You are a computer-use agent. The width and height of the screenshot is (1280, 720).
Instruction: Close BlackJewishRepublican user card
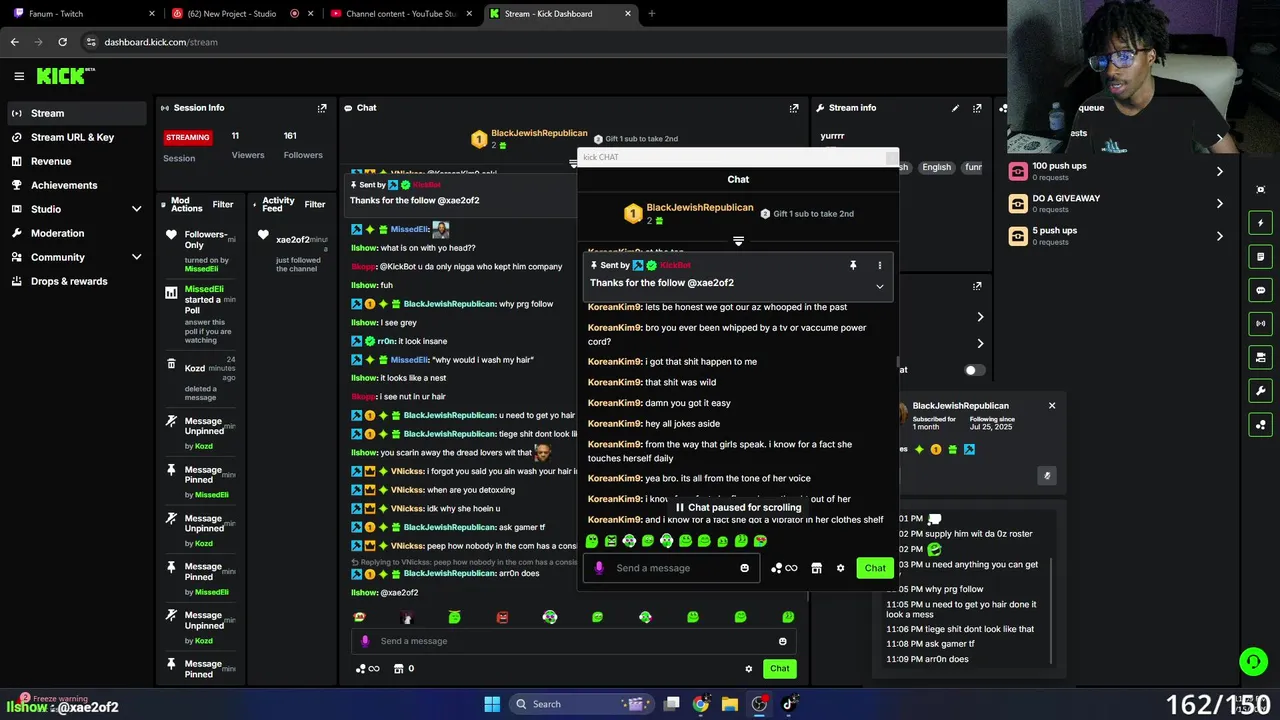click(x=1052, y=406)
